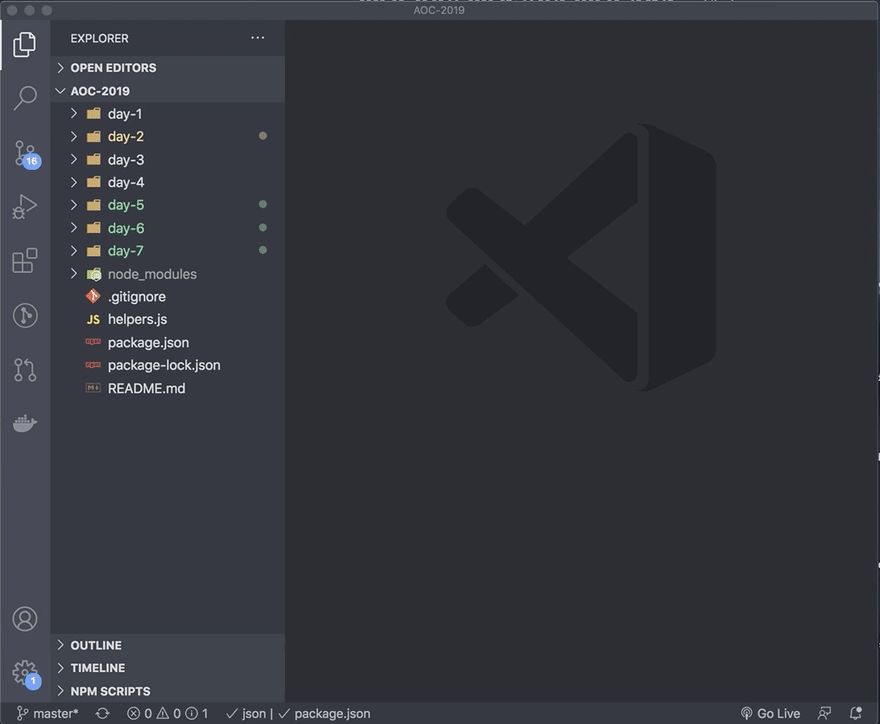Expand the day-7 folder chevron
The width and height of the screenshot is (880, 724).
click(x=74, y=250)
